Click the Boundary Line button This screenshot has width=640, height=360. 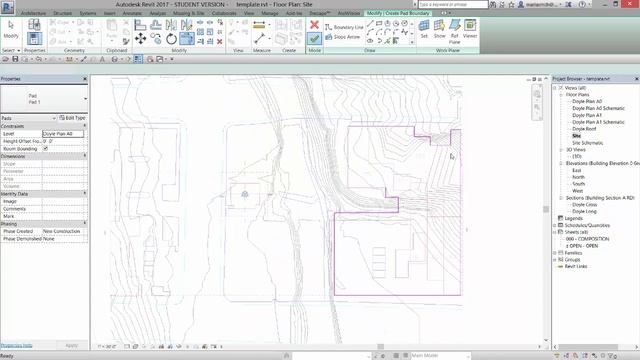coord(344,27)
